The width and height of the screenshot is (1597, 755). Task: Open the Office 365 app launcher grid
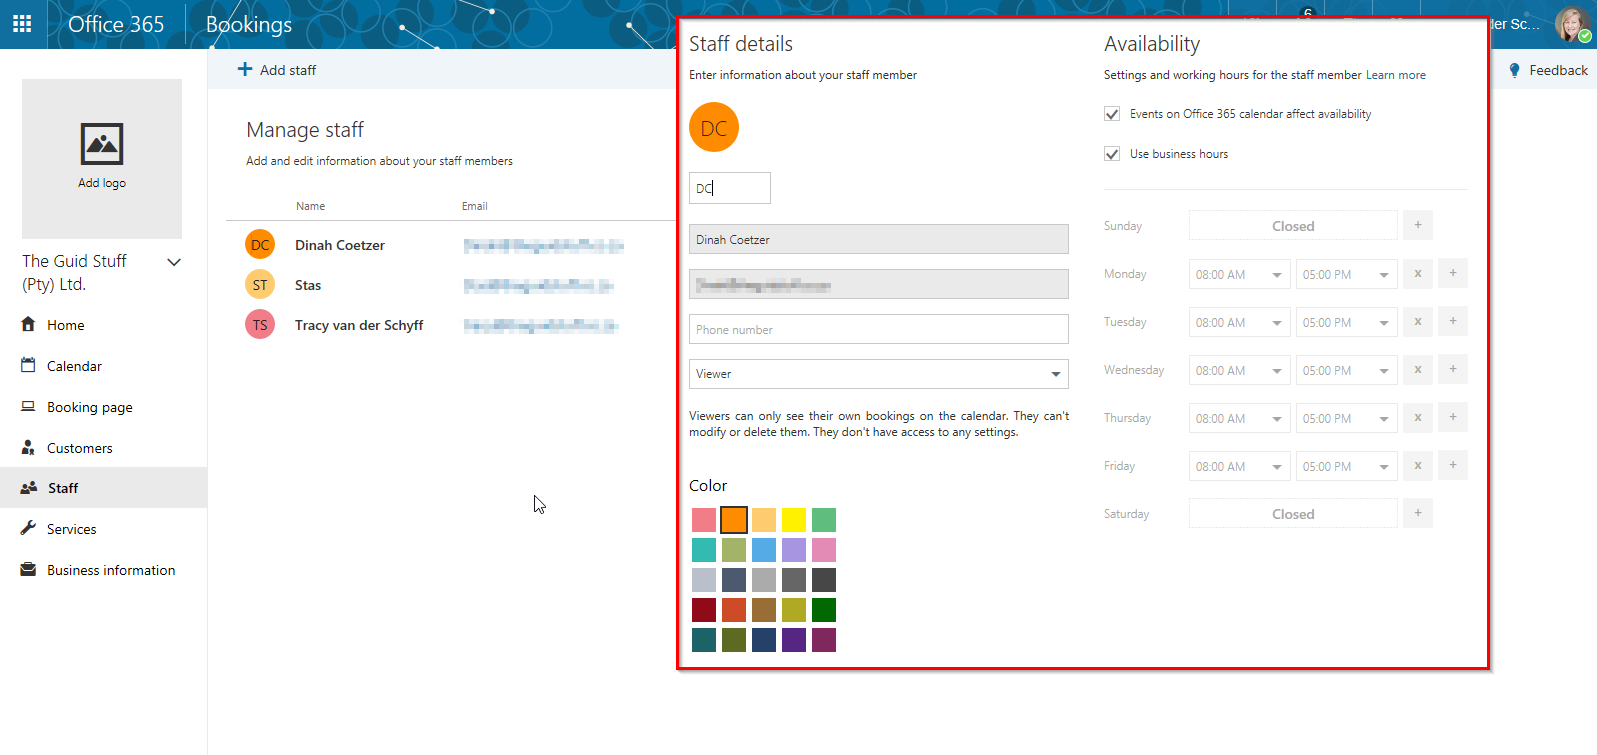[x=22, y=24]
